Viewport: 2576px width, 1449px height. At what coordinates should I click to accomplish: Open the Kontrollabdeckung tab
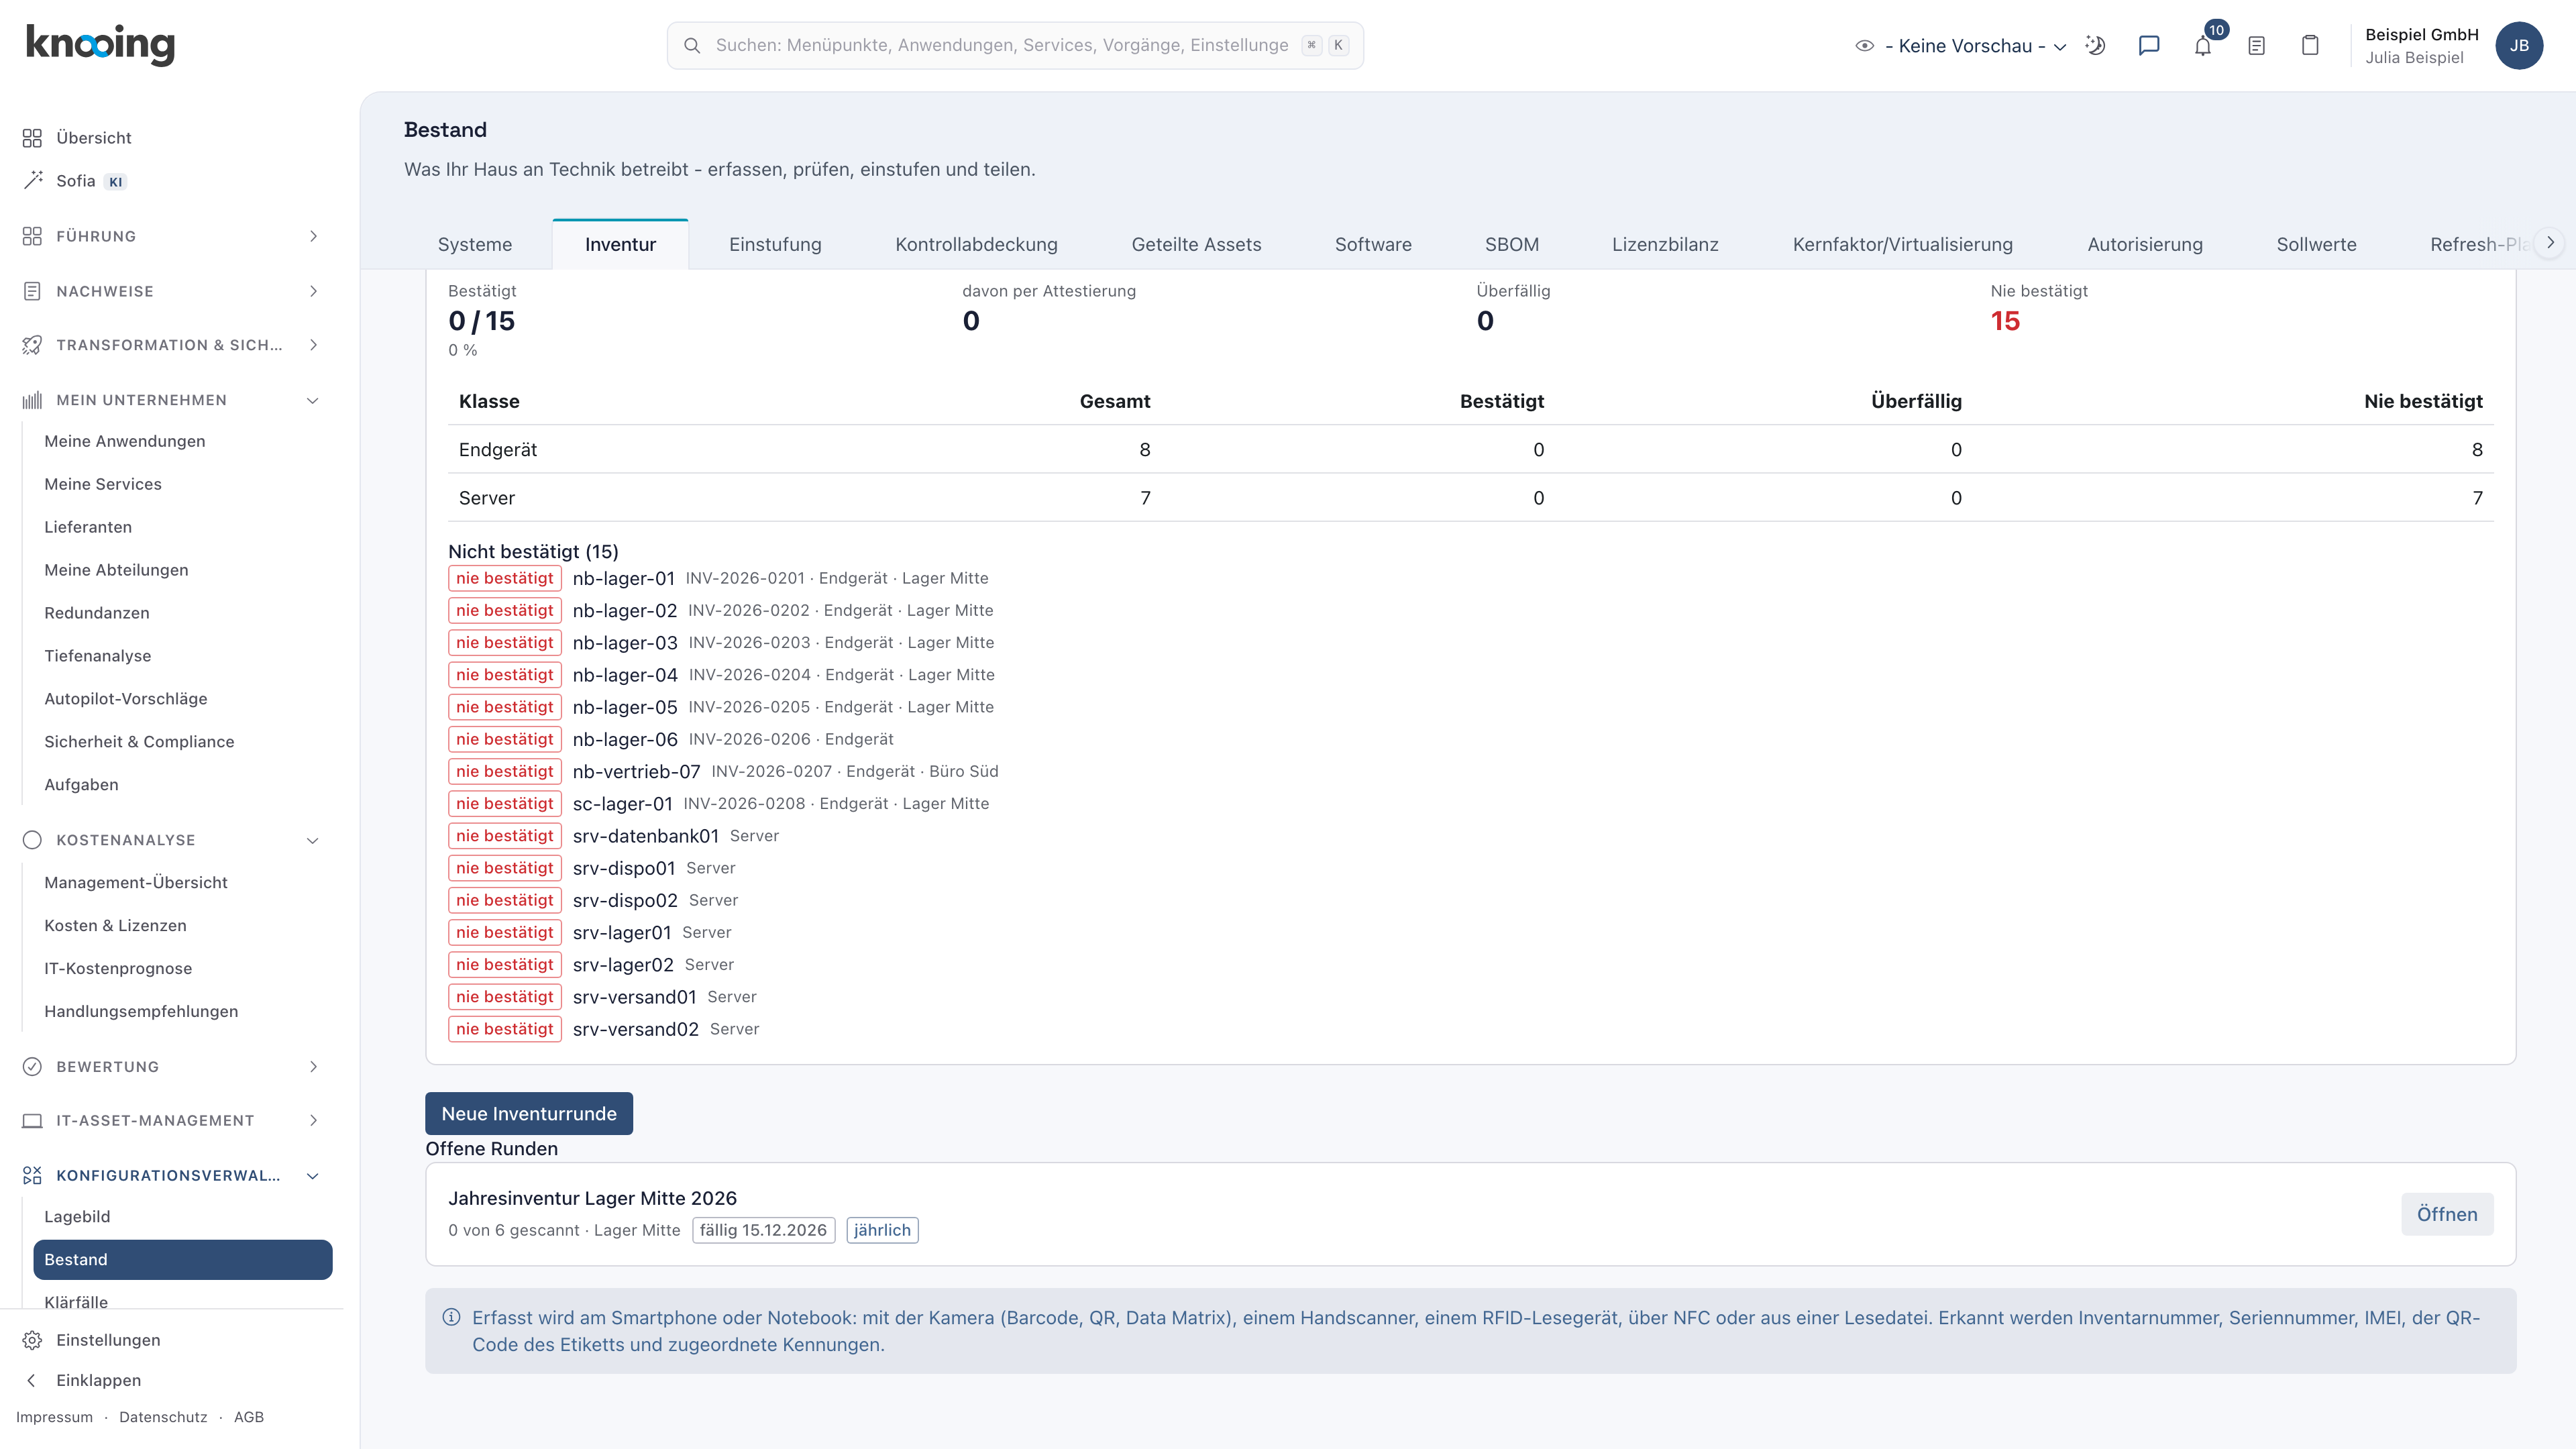coord(976,245)
